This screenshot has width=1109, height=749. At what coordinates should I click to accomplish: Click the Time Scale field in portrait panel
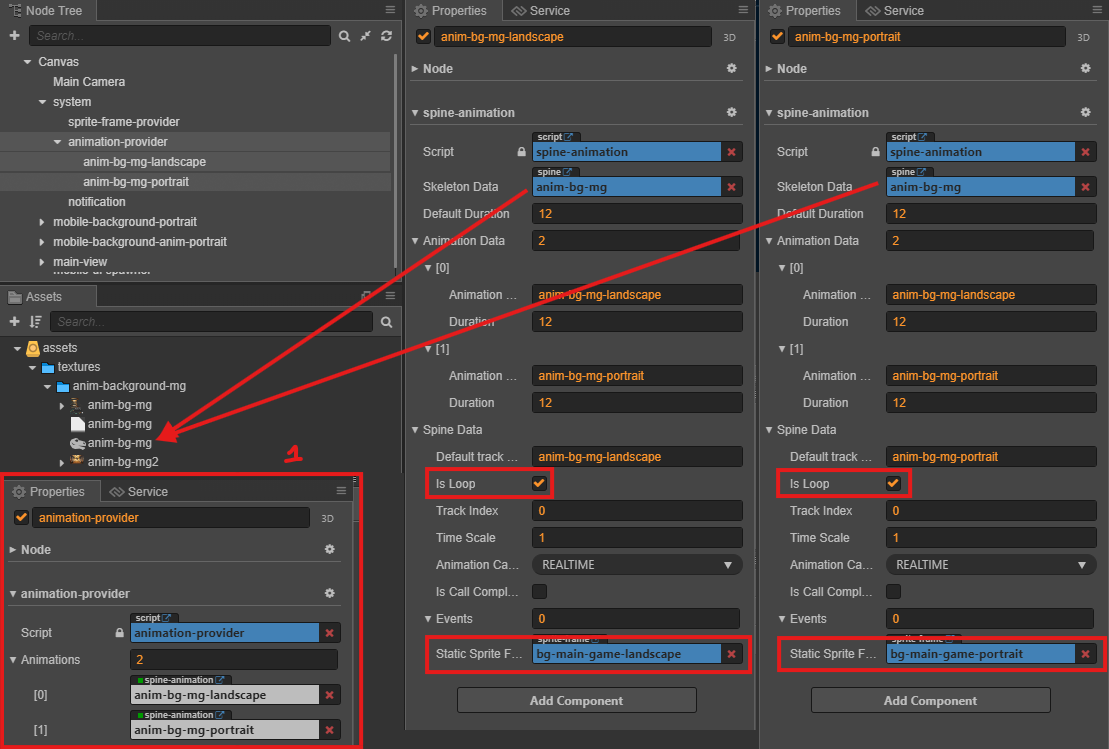pyautogui.click(x=990, y=538)
